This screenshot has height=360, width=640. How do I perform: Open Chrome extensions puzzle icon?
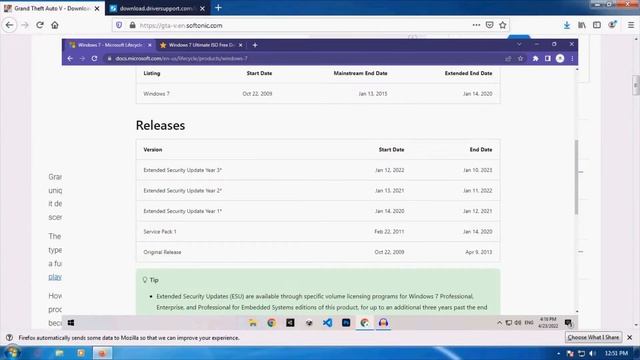(x=535, y=58)
